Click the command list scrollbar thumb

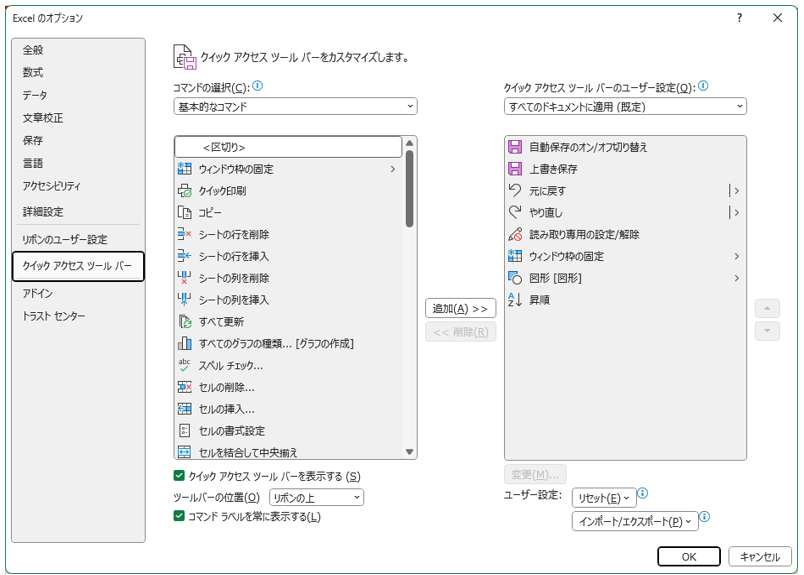coord(409,188)
